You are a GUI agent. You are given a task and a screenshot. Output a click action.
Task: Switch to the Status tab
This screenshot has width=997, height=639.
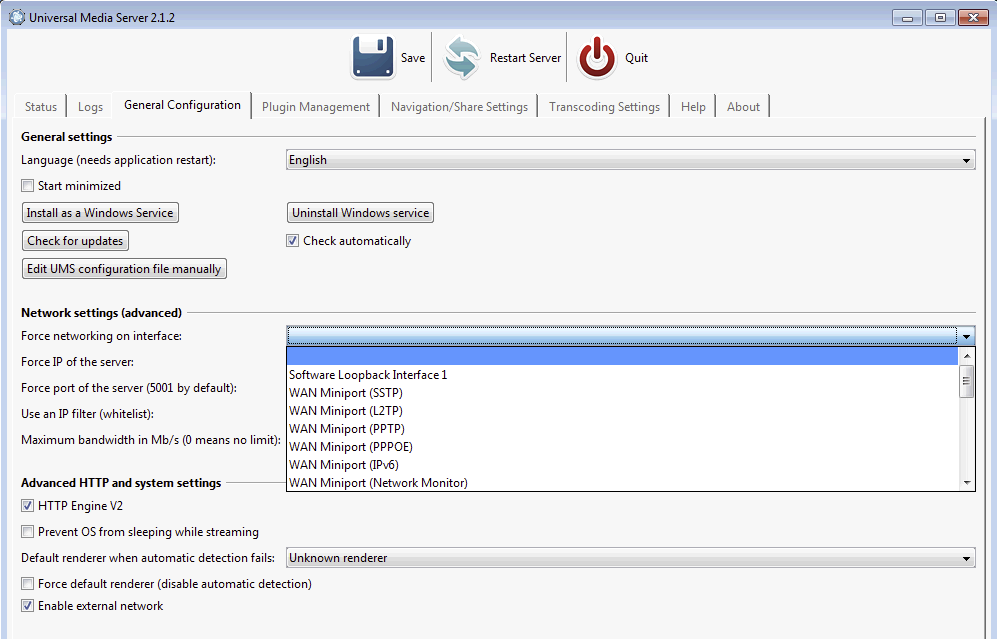click(x=41, y=107)
